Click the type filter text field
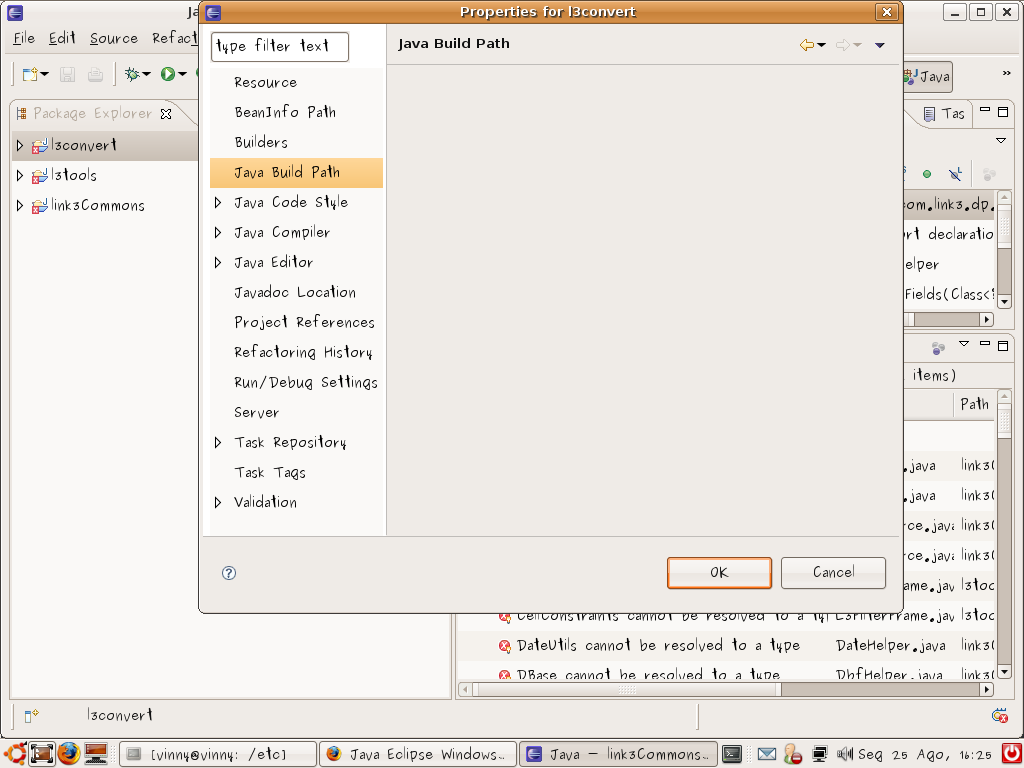1024x768 pixels. (x=280, y=47)
